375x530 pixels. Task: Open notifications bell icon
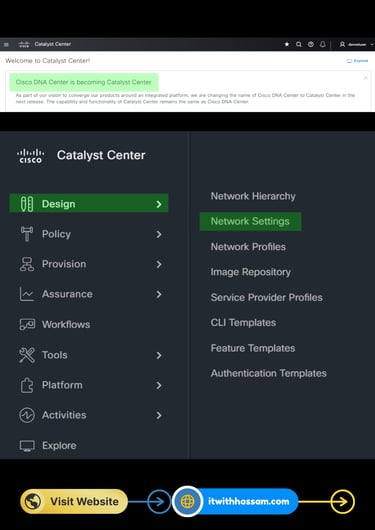point(323,44)
